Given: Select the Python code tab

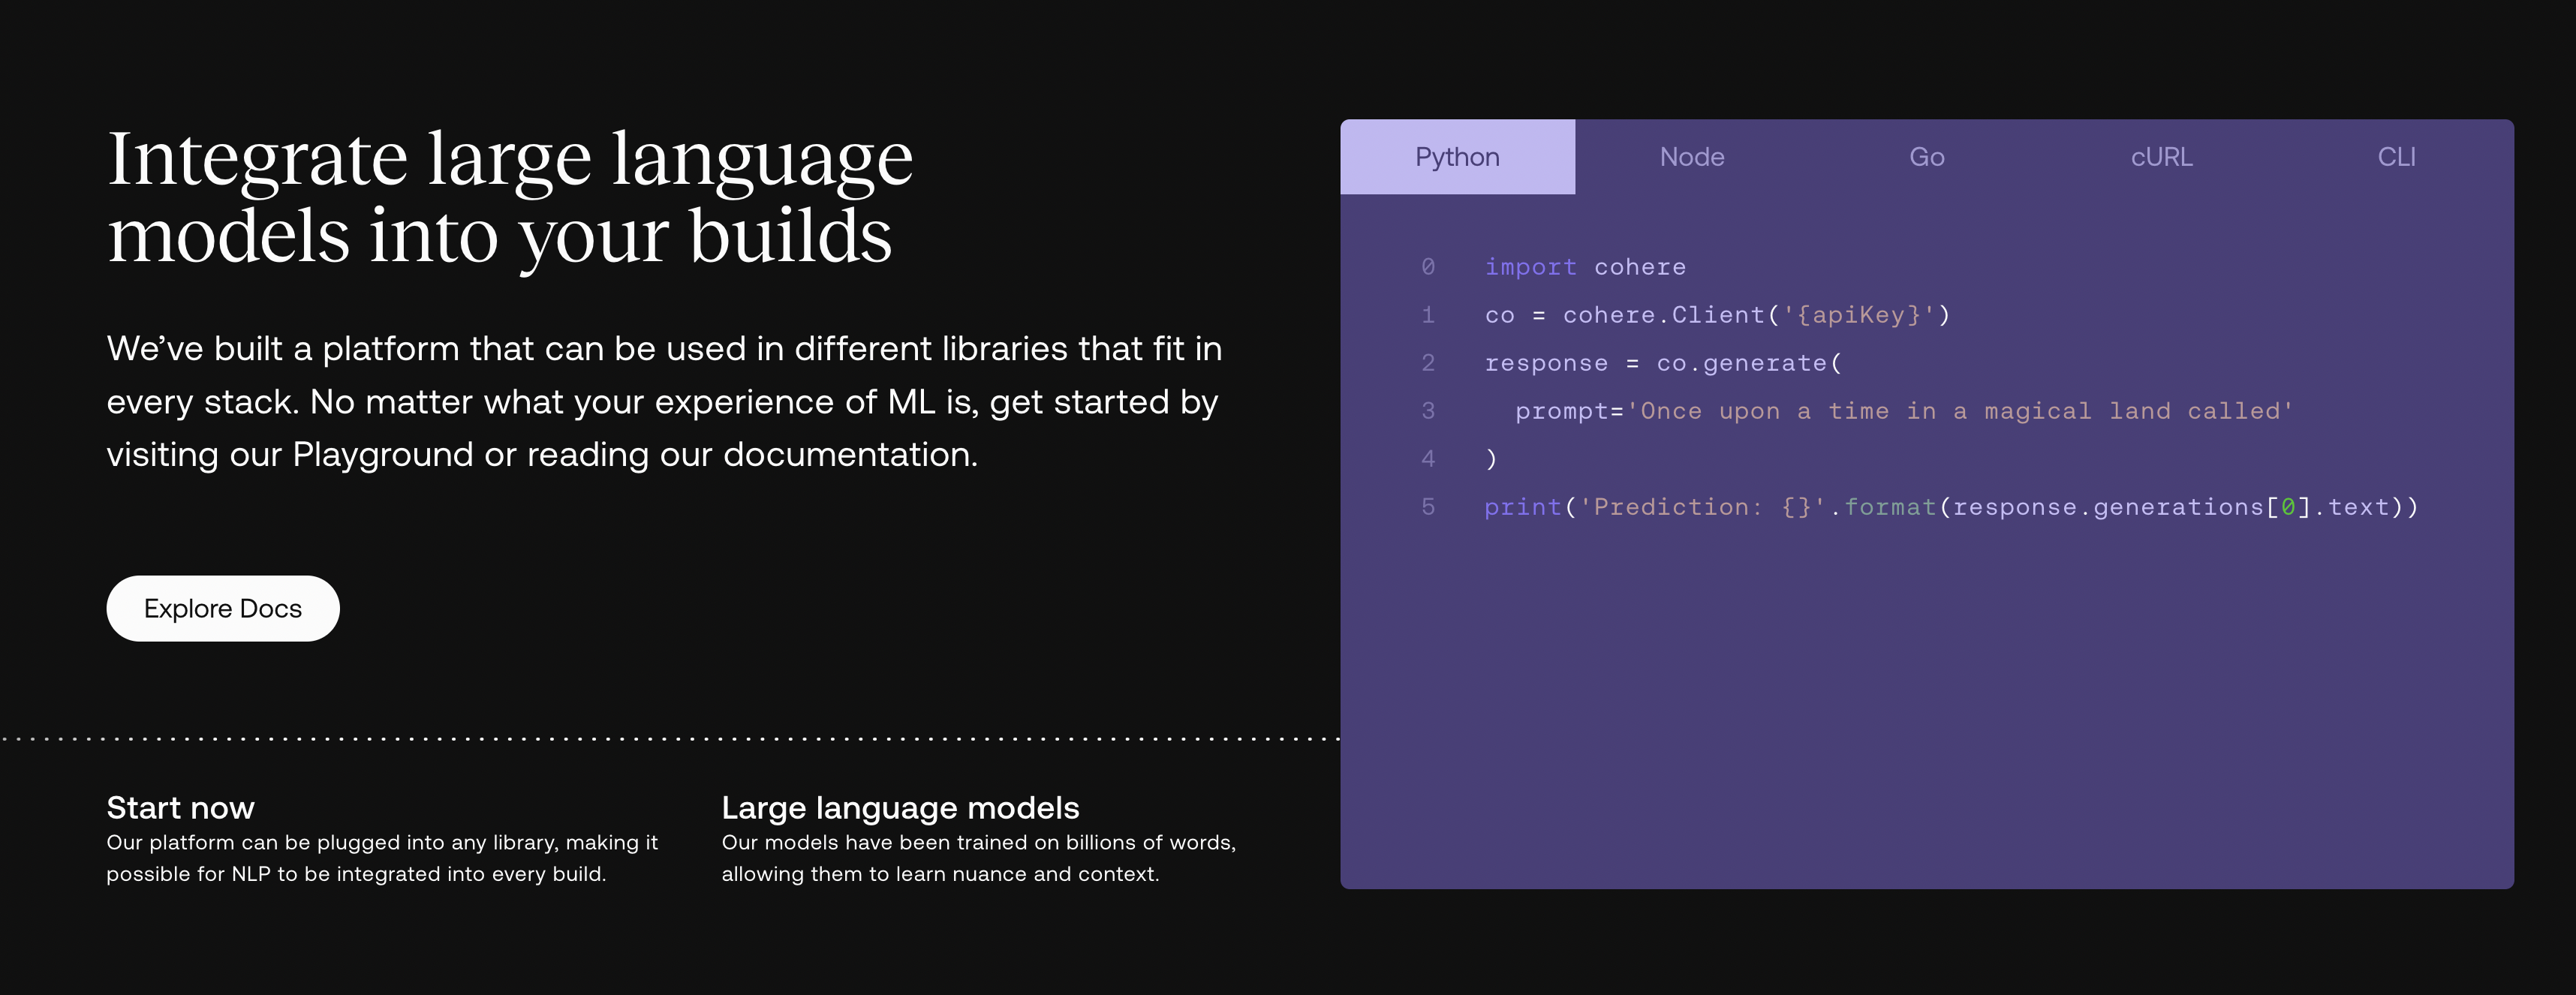Looking at the screenshot, I should click(x=1457, y=157).
